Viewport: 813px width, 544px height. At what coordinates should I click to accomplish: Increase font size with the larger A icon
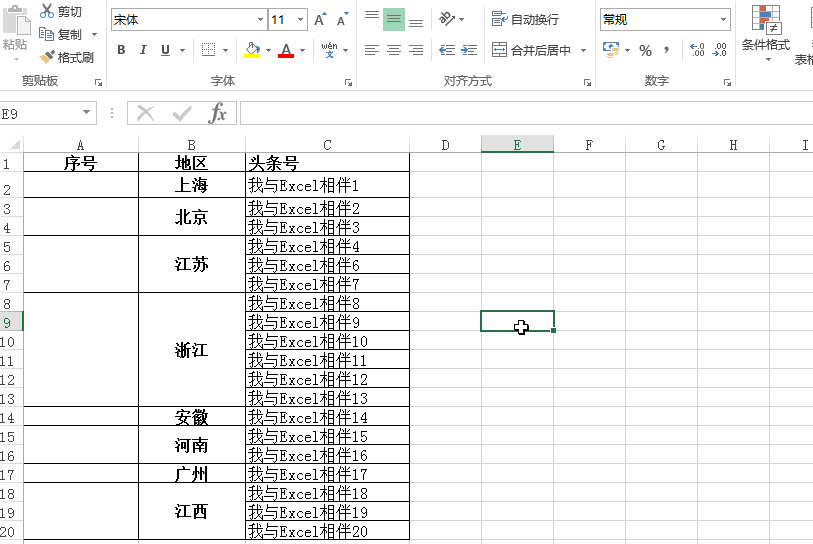click(x=320, y=20)
